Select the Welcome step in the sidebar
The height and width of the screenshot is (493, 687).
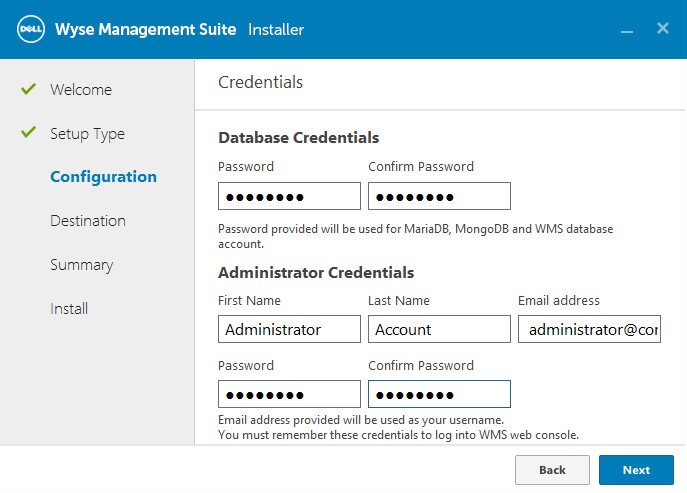point(81,90)
